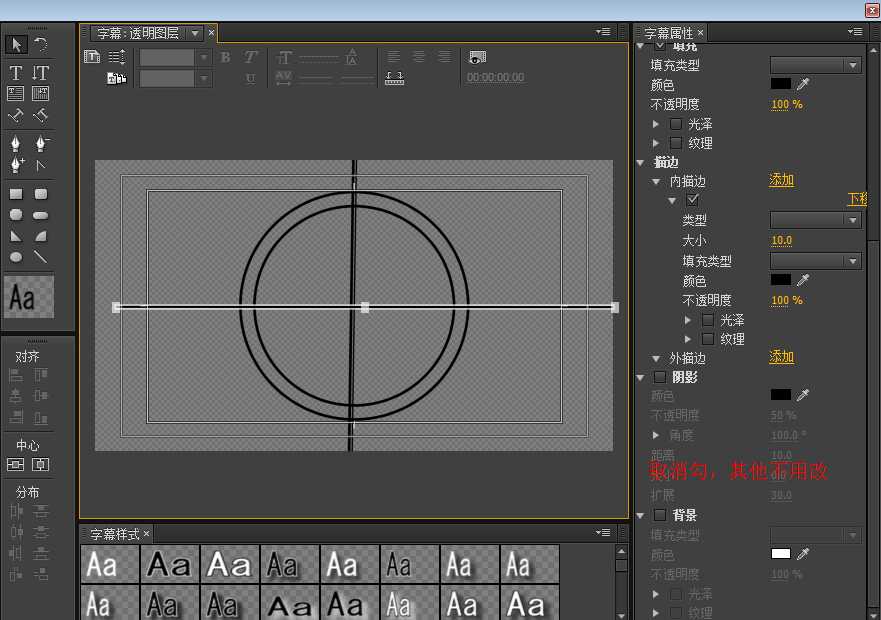
Task: Click the inner stroke 颜色 swatch
Action: [780, 279]
